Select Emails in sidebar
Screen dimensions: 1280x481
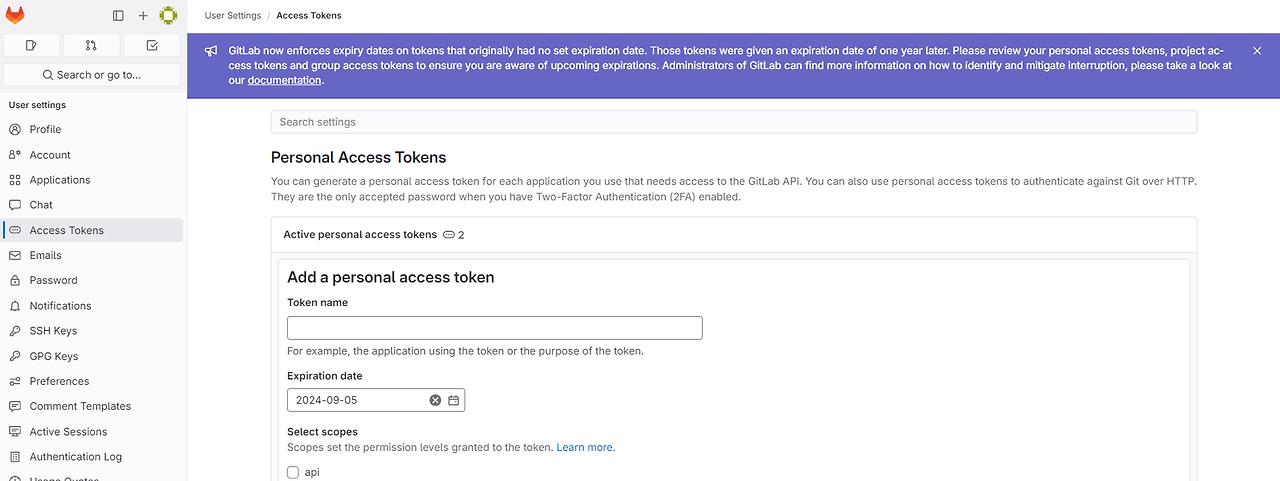pos(92,255)
